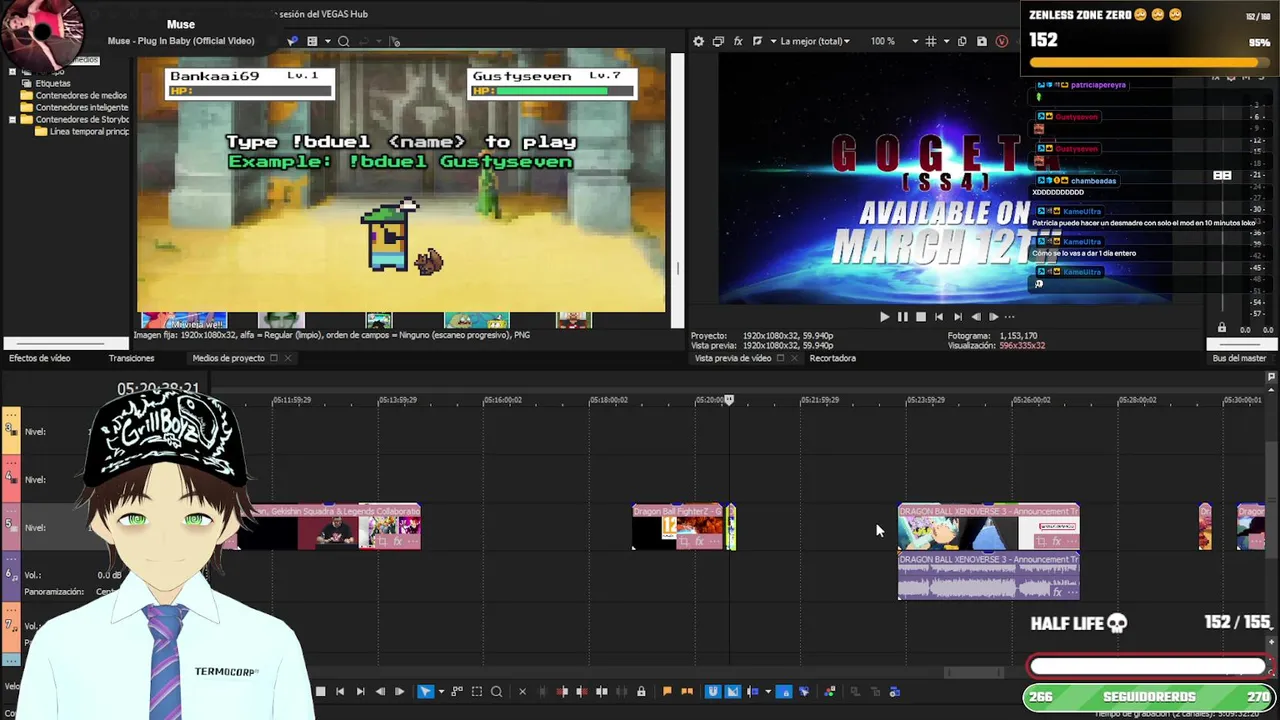Go to end in preview controls
The image size is (1280, 720).
pos(957,317)
